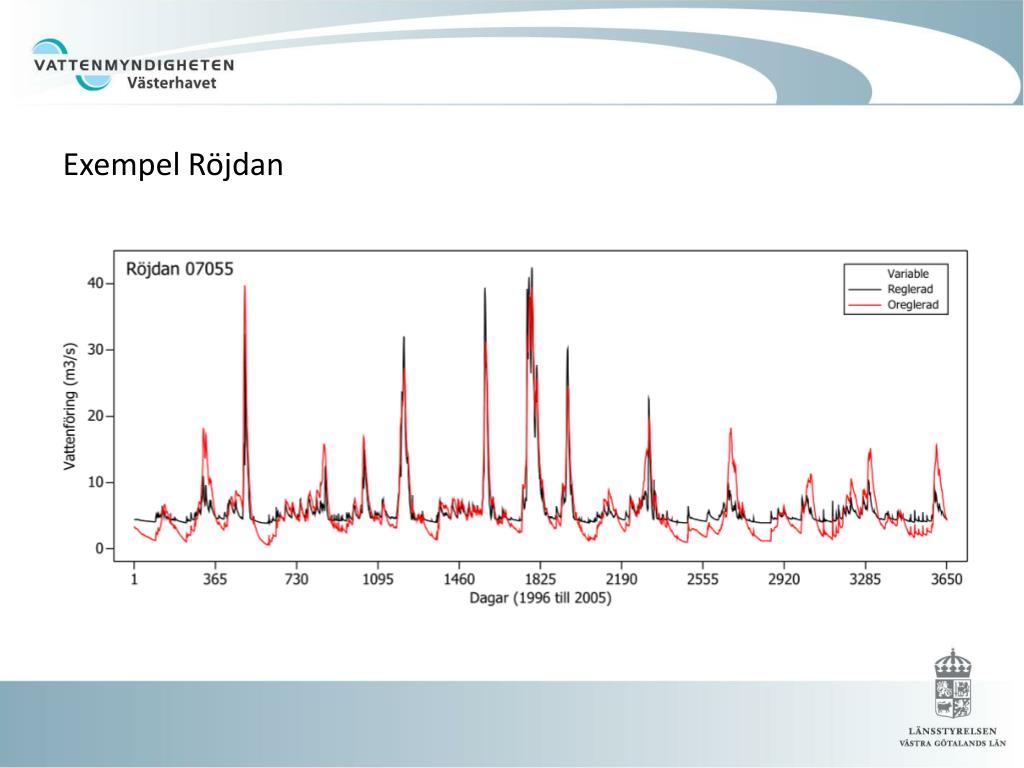This screenshot has height=768, width=1024.
Task: Click the x-axis label 'Dagar (1996 till 2005)'
Action: [540, 598]
